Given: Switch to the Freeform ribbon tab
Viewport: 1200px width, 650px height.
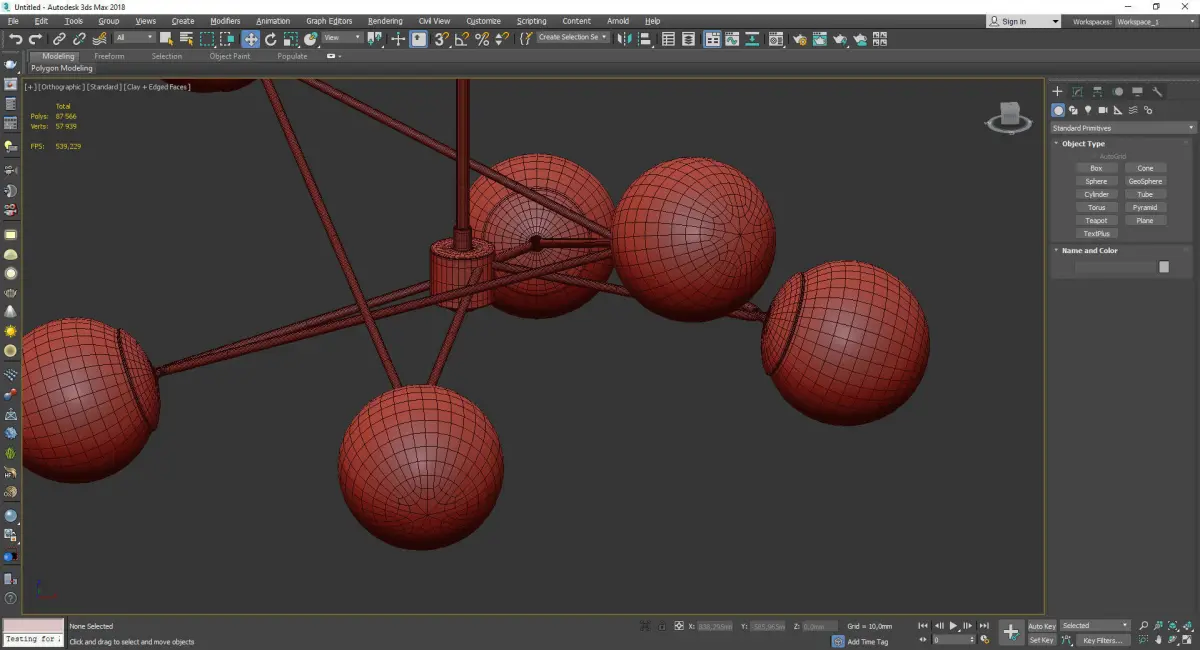Looking at the screenshot, I should pyautogui.click(x=109, y=56).
